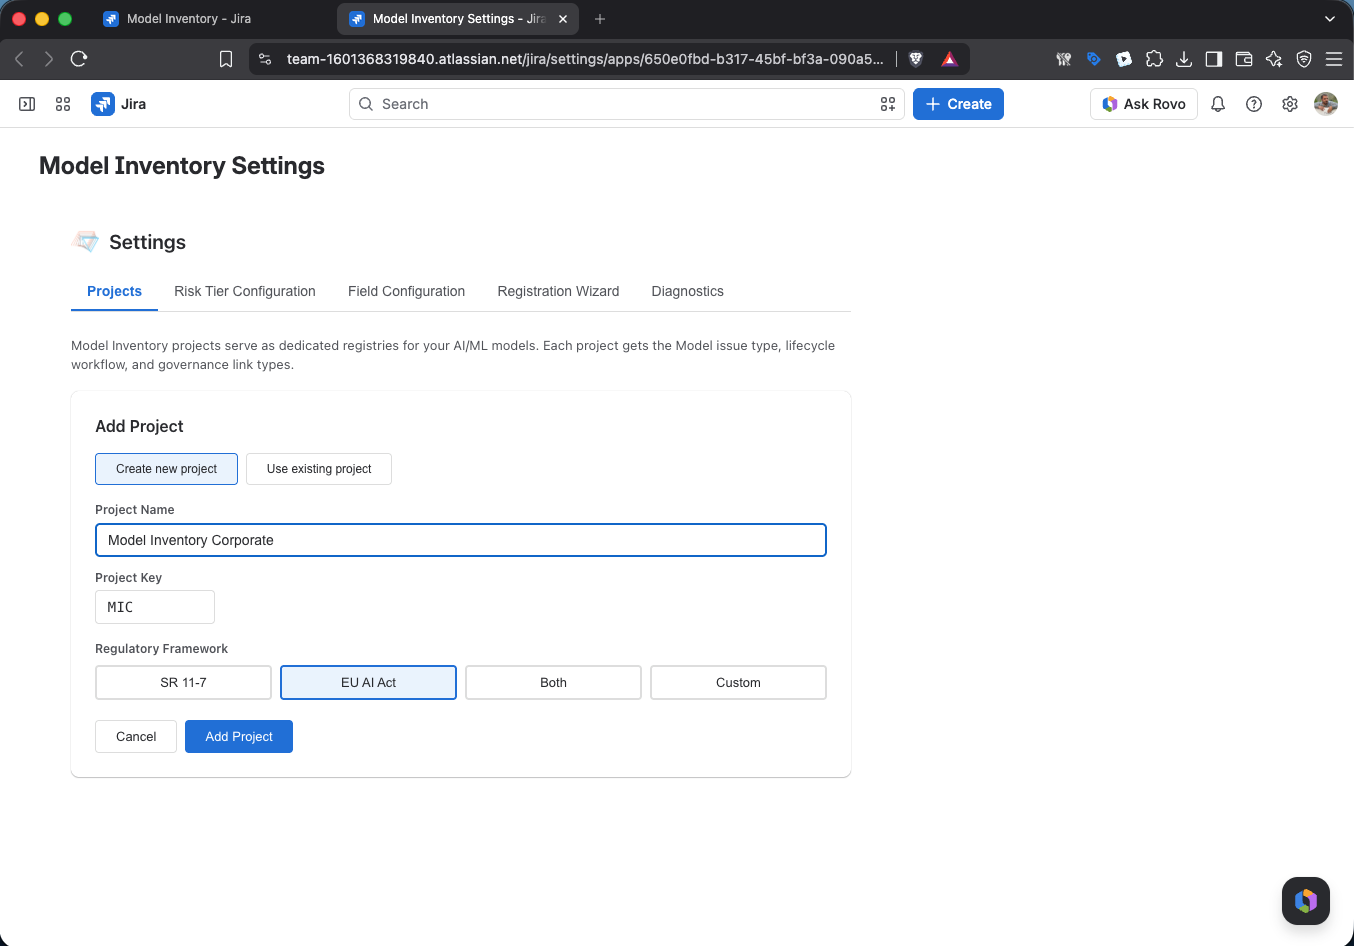Screen dimensions: 1354x946
Task: Open Brave VPN shield icon
Action: pos(1304,59)
